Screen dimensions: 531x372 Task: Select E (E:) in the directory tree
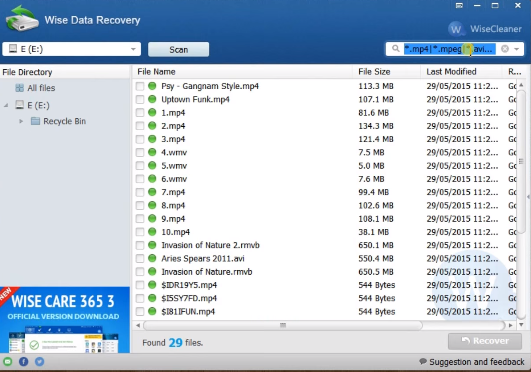tap(38, 105)
